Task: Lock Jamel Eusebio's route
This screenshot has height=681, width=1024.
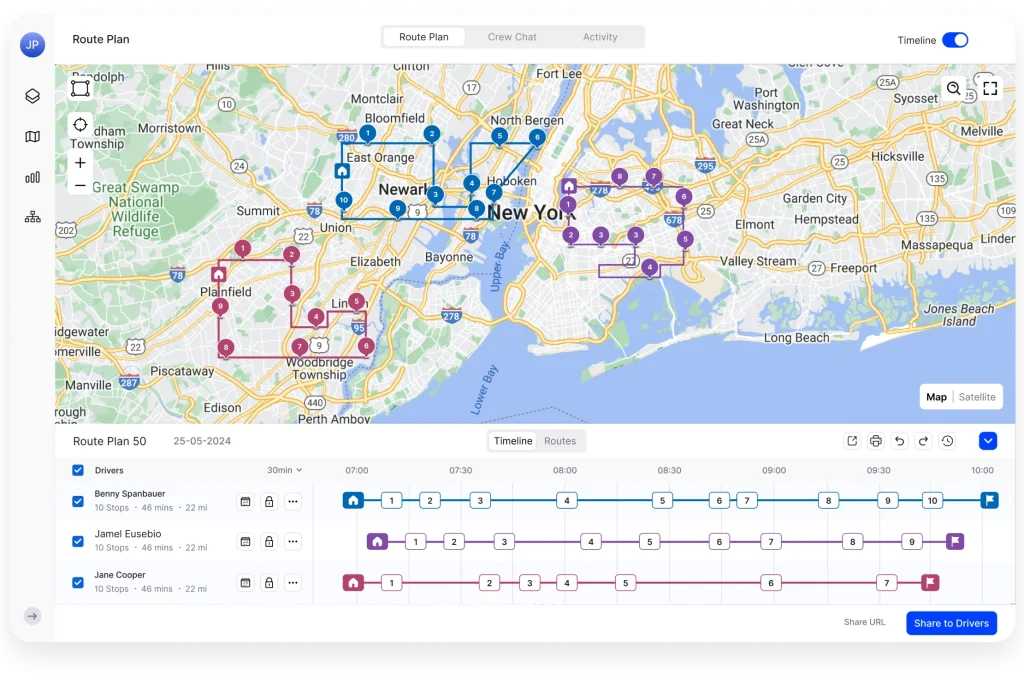Action: click(x=269, y=541)
